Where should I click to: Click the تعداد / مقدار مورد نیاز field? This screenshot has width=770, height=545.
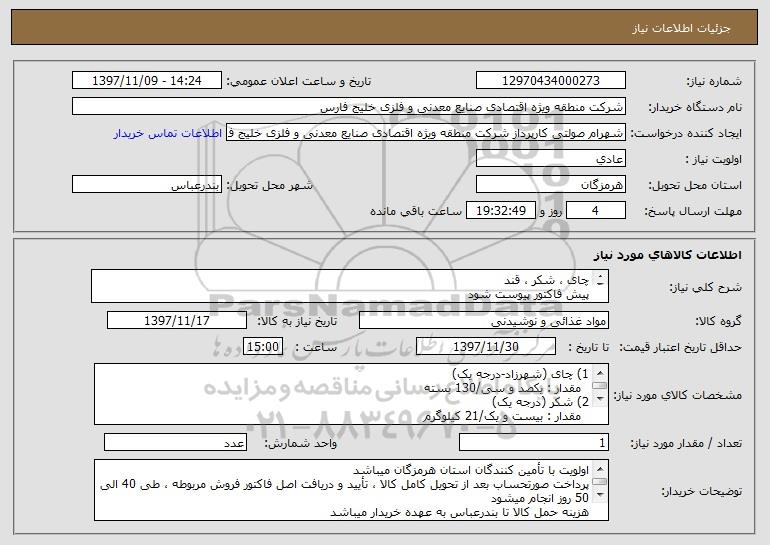tap(534, 442)
